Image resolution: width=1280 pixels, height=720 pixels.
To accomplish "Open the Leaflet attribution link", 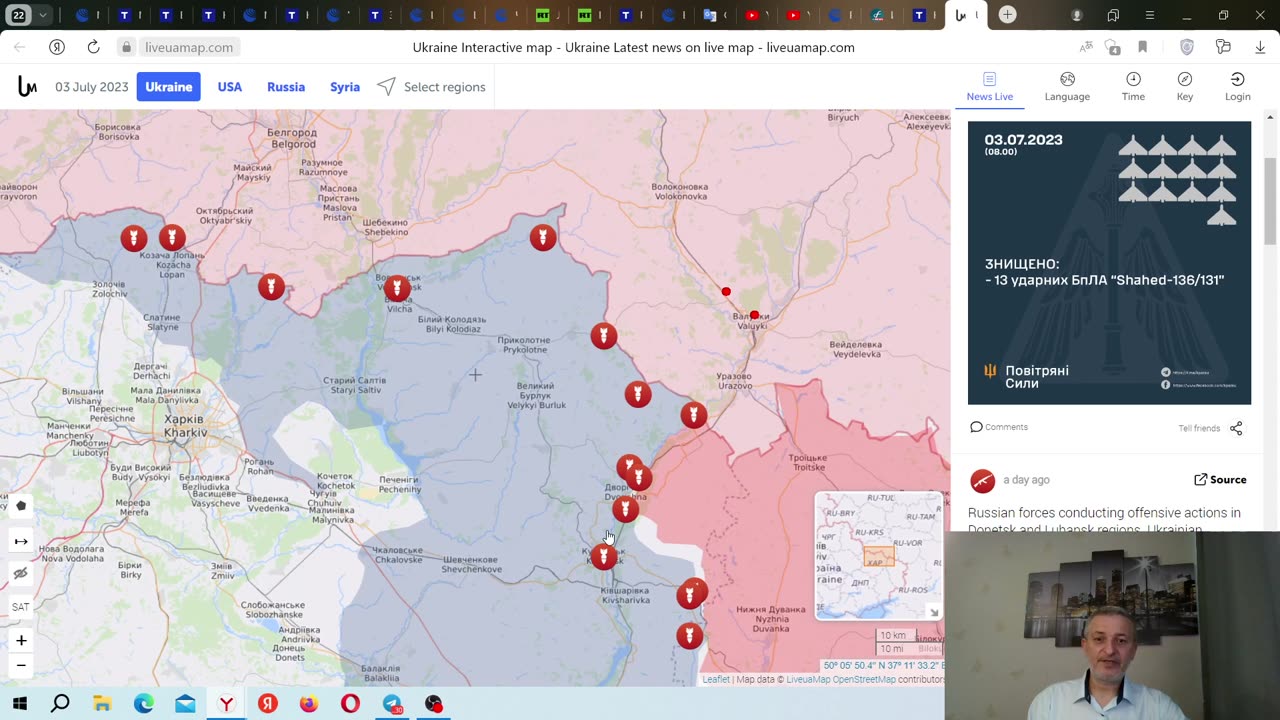I will point(716,680).
